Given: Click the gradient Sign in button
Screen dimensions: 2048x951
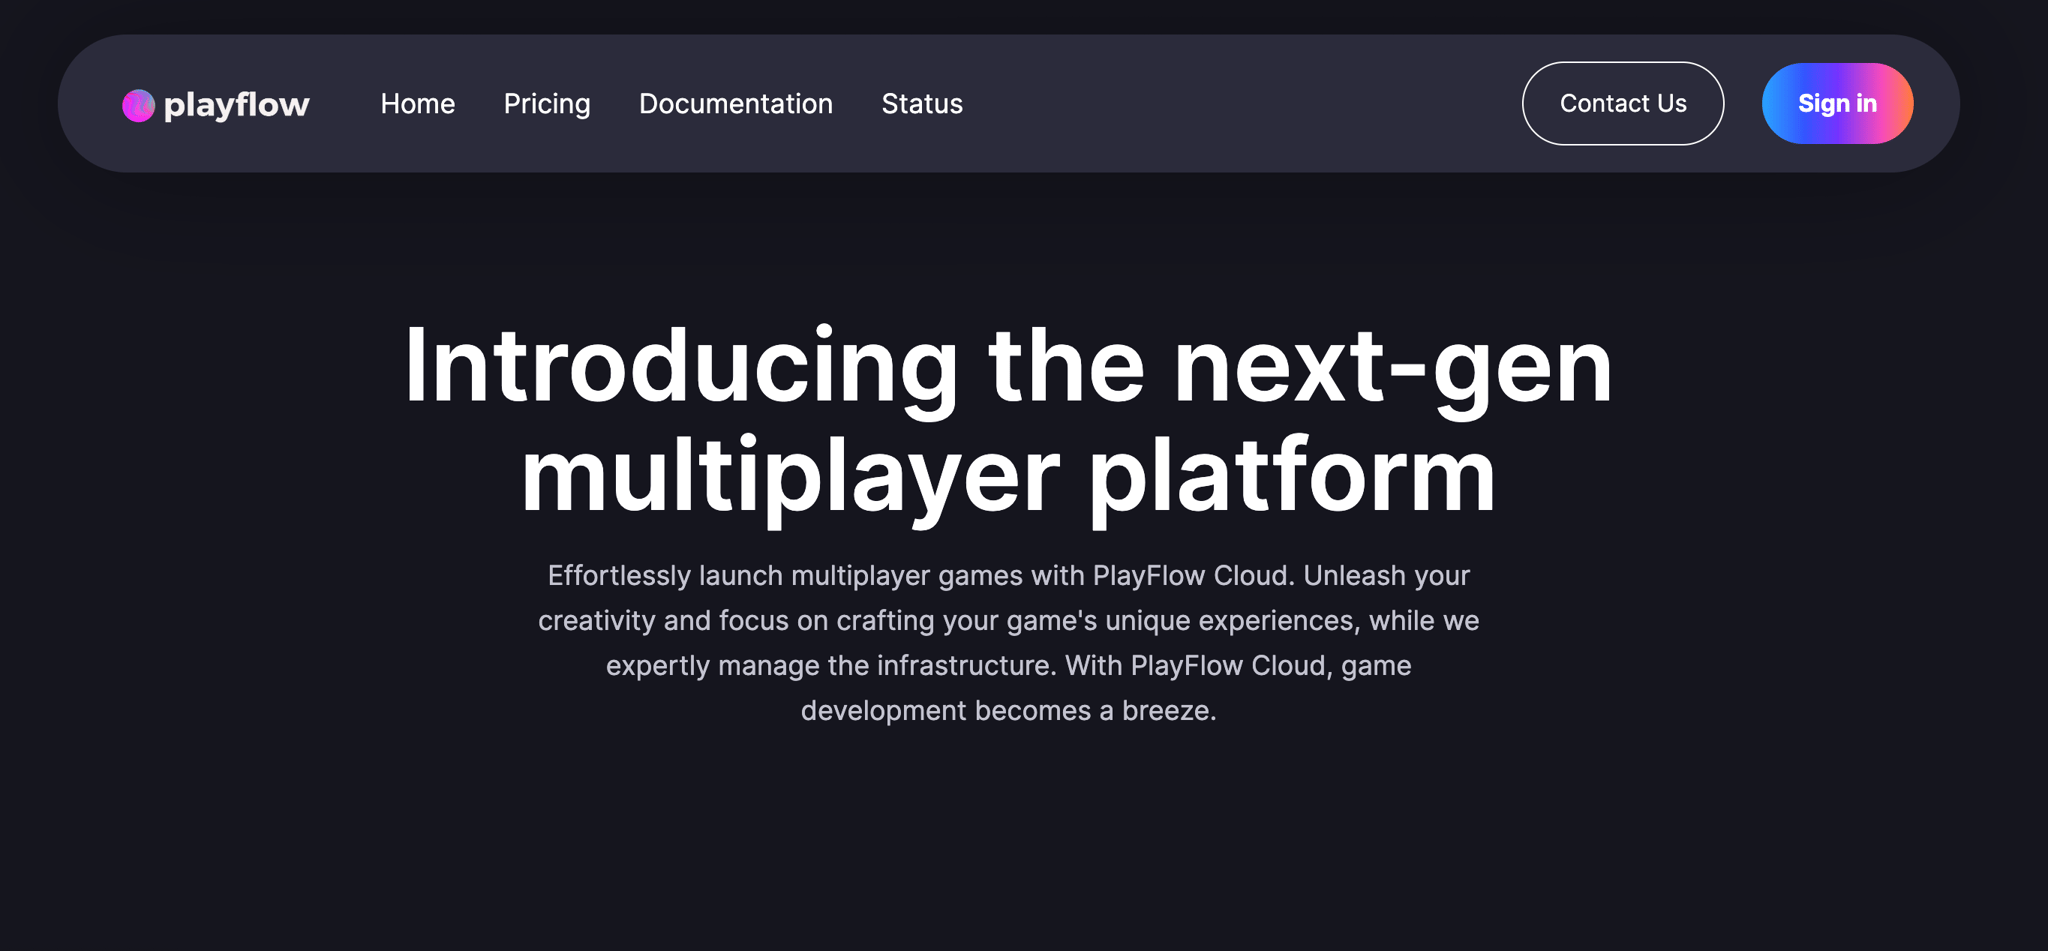Looking at the screenshot, I should 1836,104.
